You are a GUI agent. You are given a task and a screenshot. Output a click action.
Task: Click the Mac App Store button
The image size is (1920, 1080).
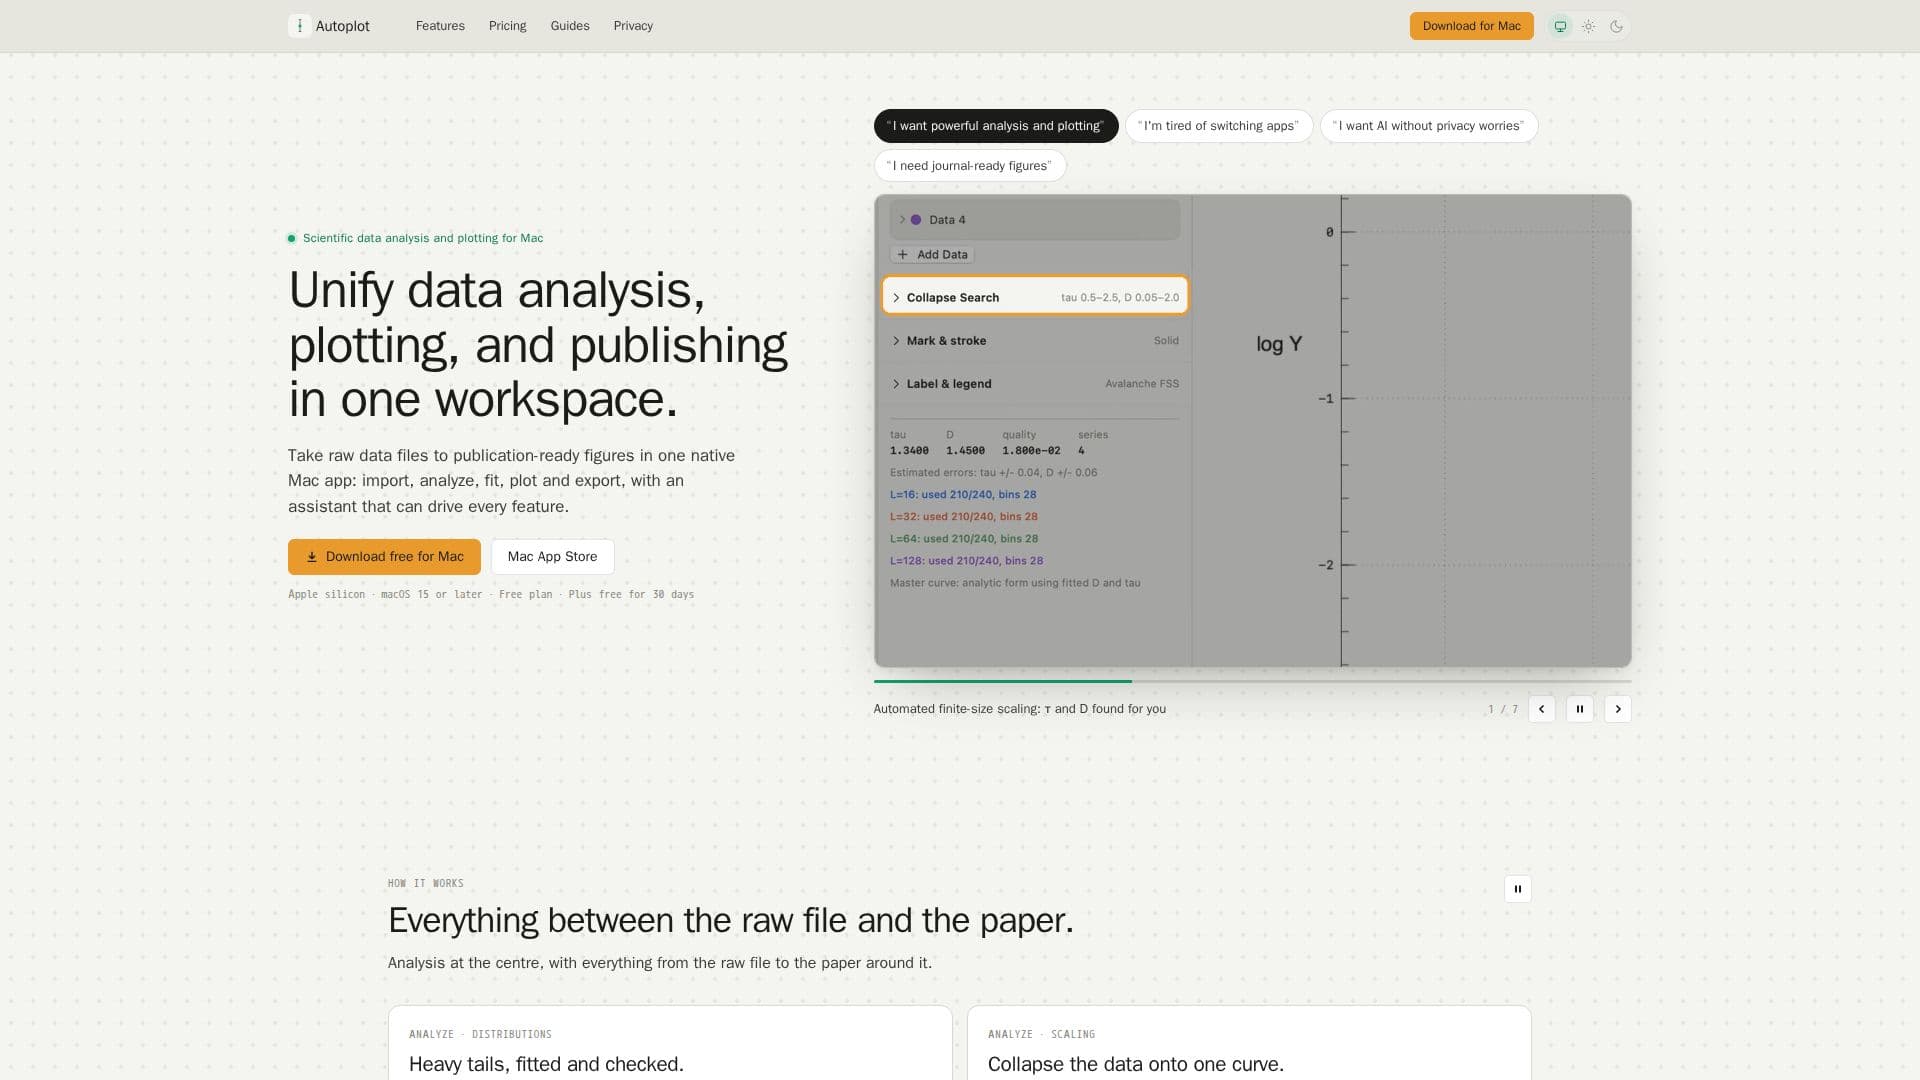[x=552, y=557]
